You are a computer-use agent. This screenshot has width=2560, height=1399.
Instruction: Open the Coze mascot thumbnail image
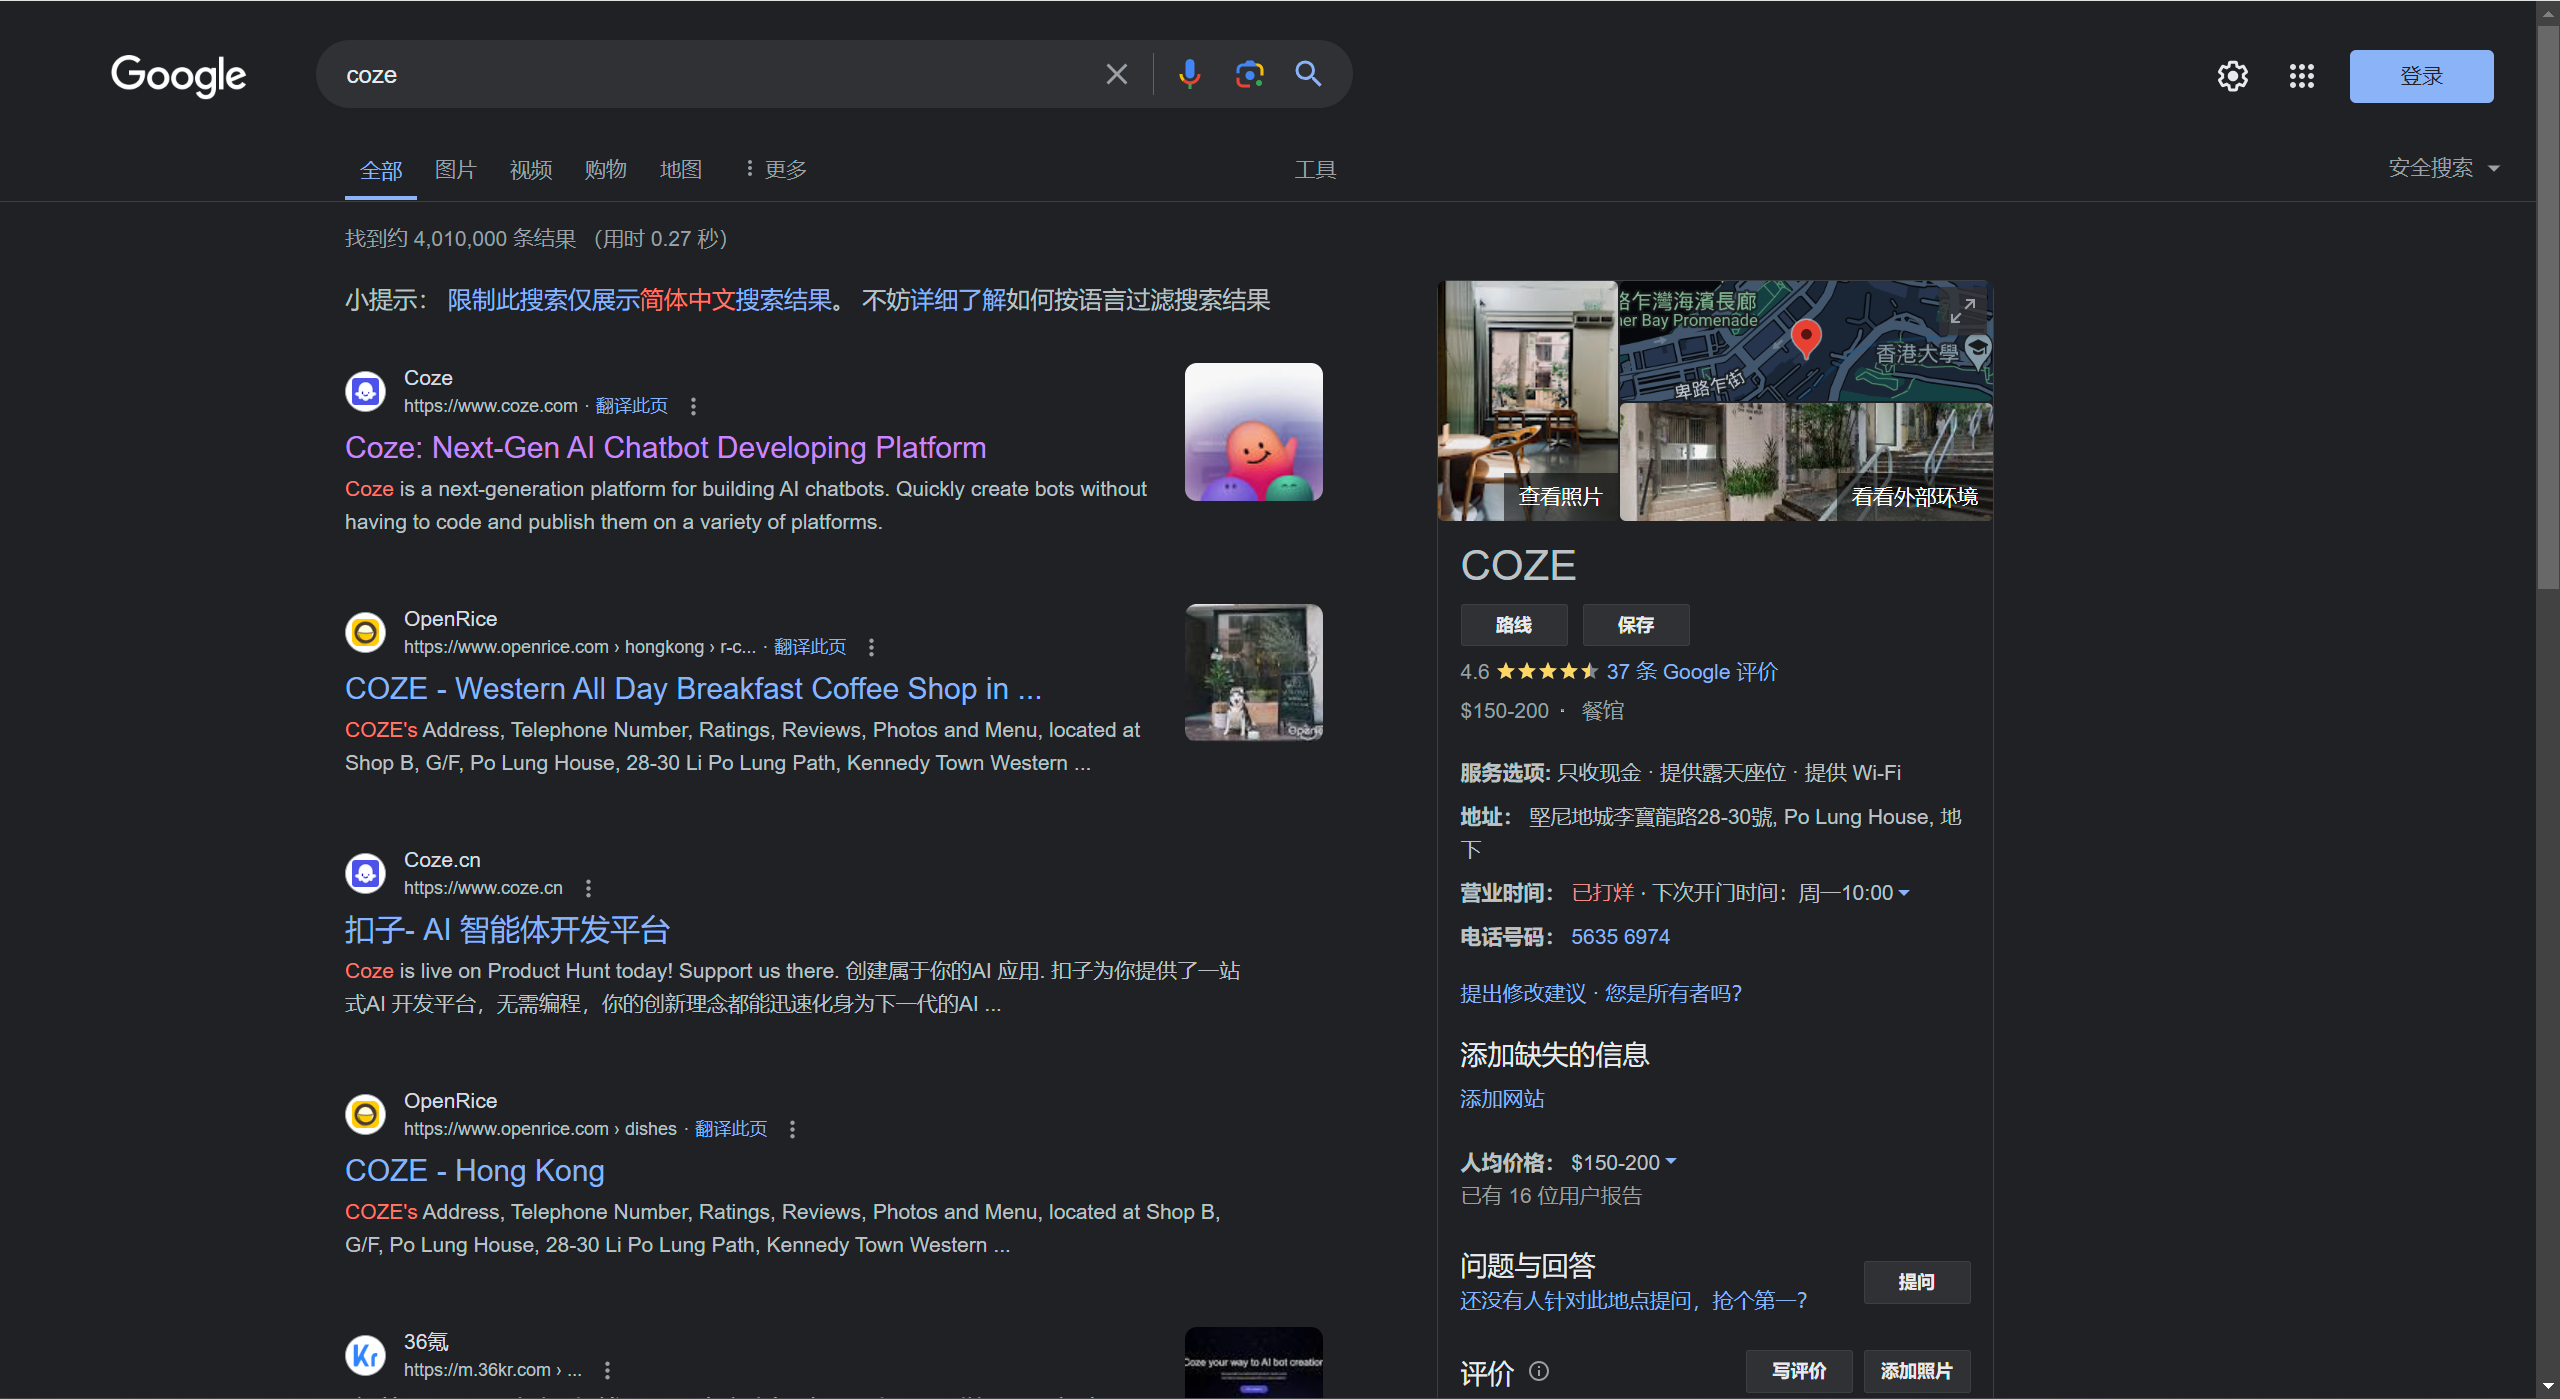tap(1253, 432)
